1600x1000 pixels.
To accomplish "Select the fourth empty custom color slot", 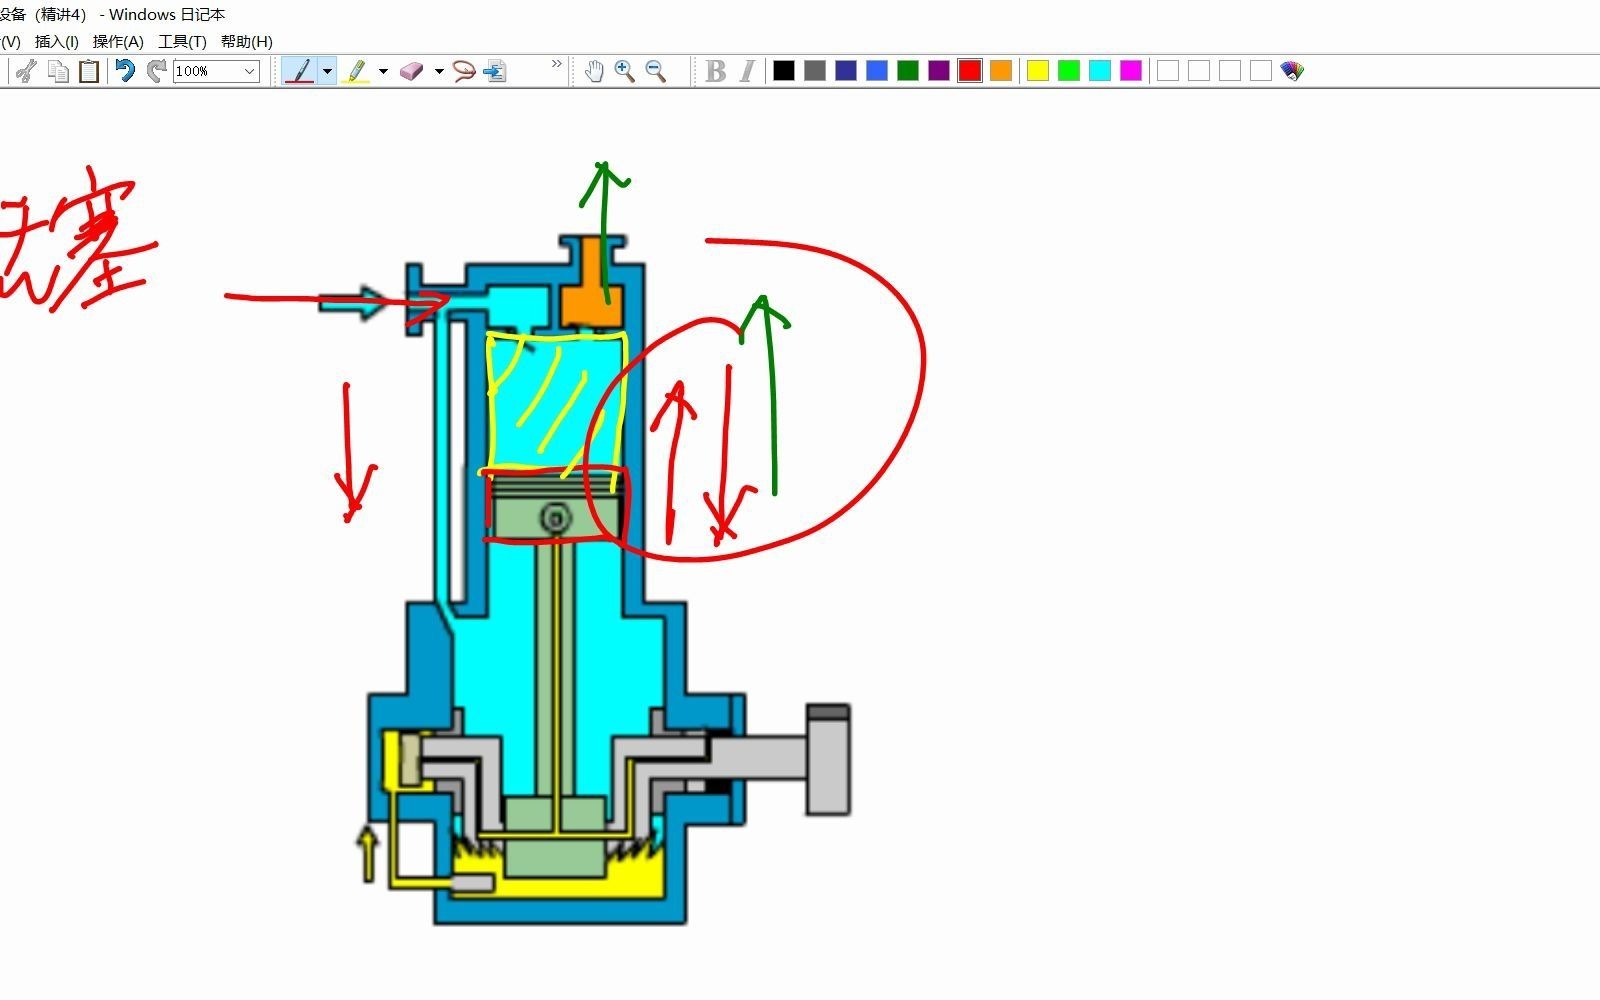I will [1261, 71].
